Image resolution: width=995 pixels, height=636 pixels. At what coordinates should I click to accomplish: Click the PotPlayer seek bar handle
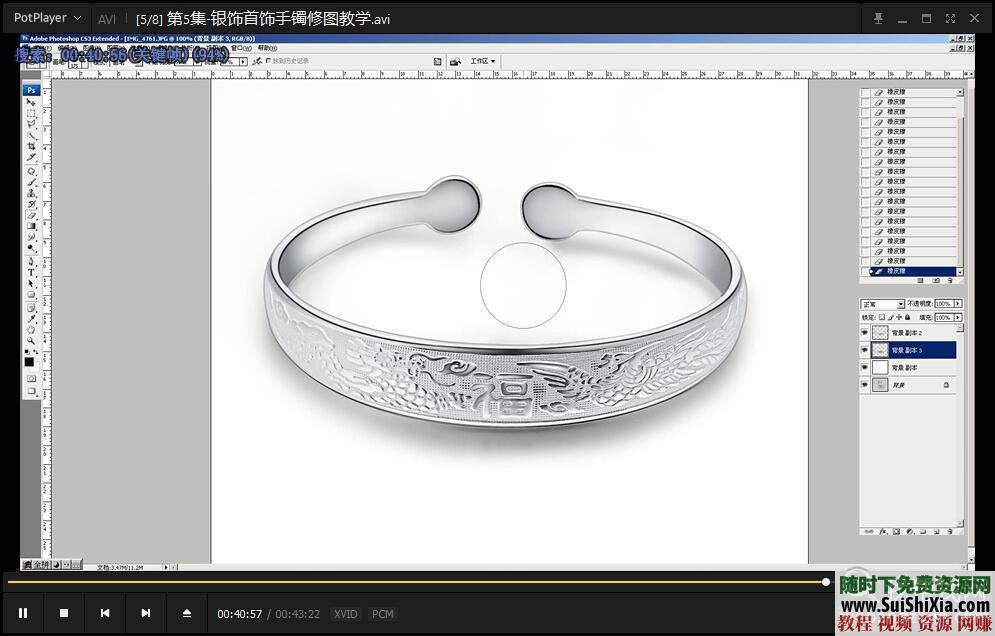pos(826,581)
